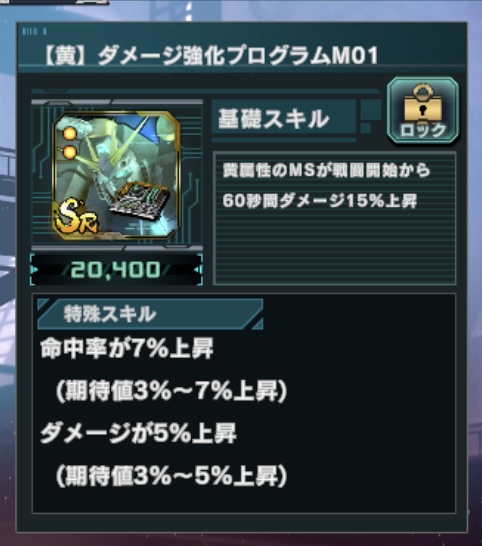Image resolution: width=482 pixels, height=546 pixels.
Task: Click the 命中率が7%上昇 skill line
Action: tap(127, 348)
